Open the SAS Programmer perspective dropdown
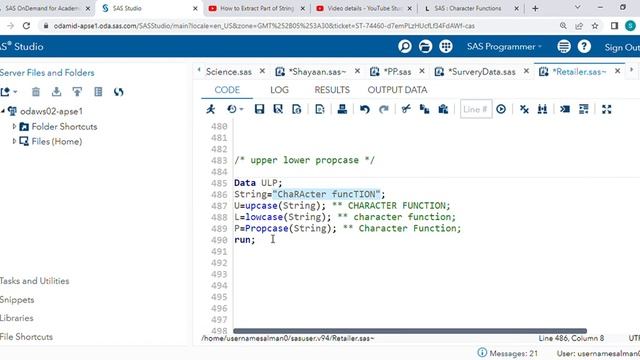The width and height of the screenshot is (640, 360). [504, 47]
